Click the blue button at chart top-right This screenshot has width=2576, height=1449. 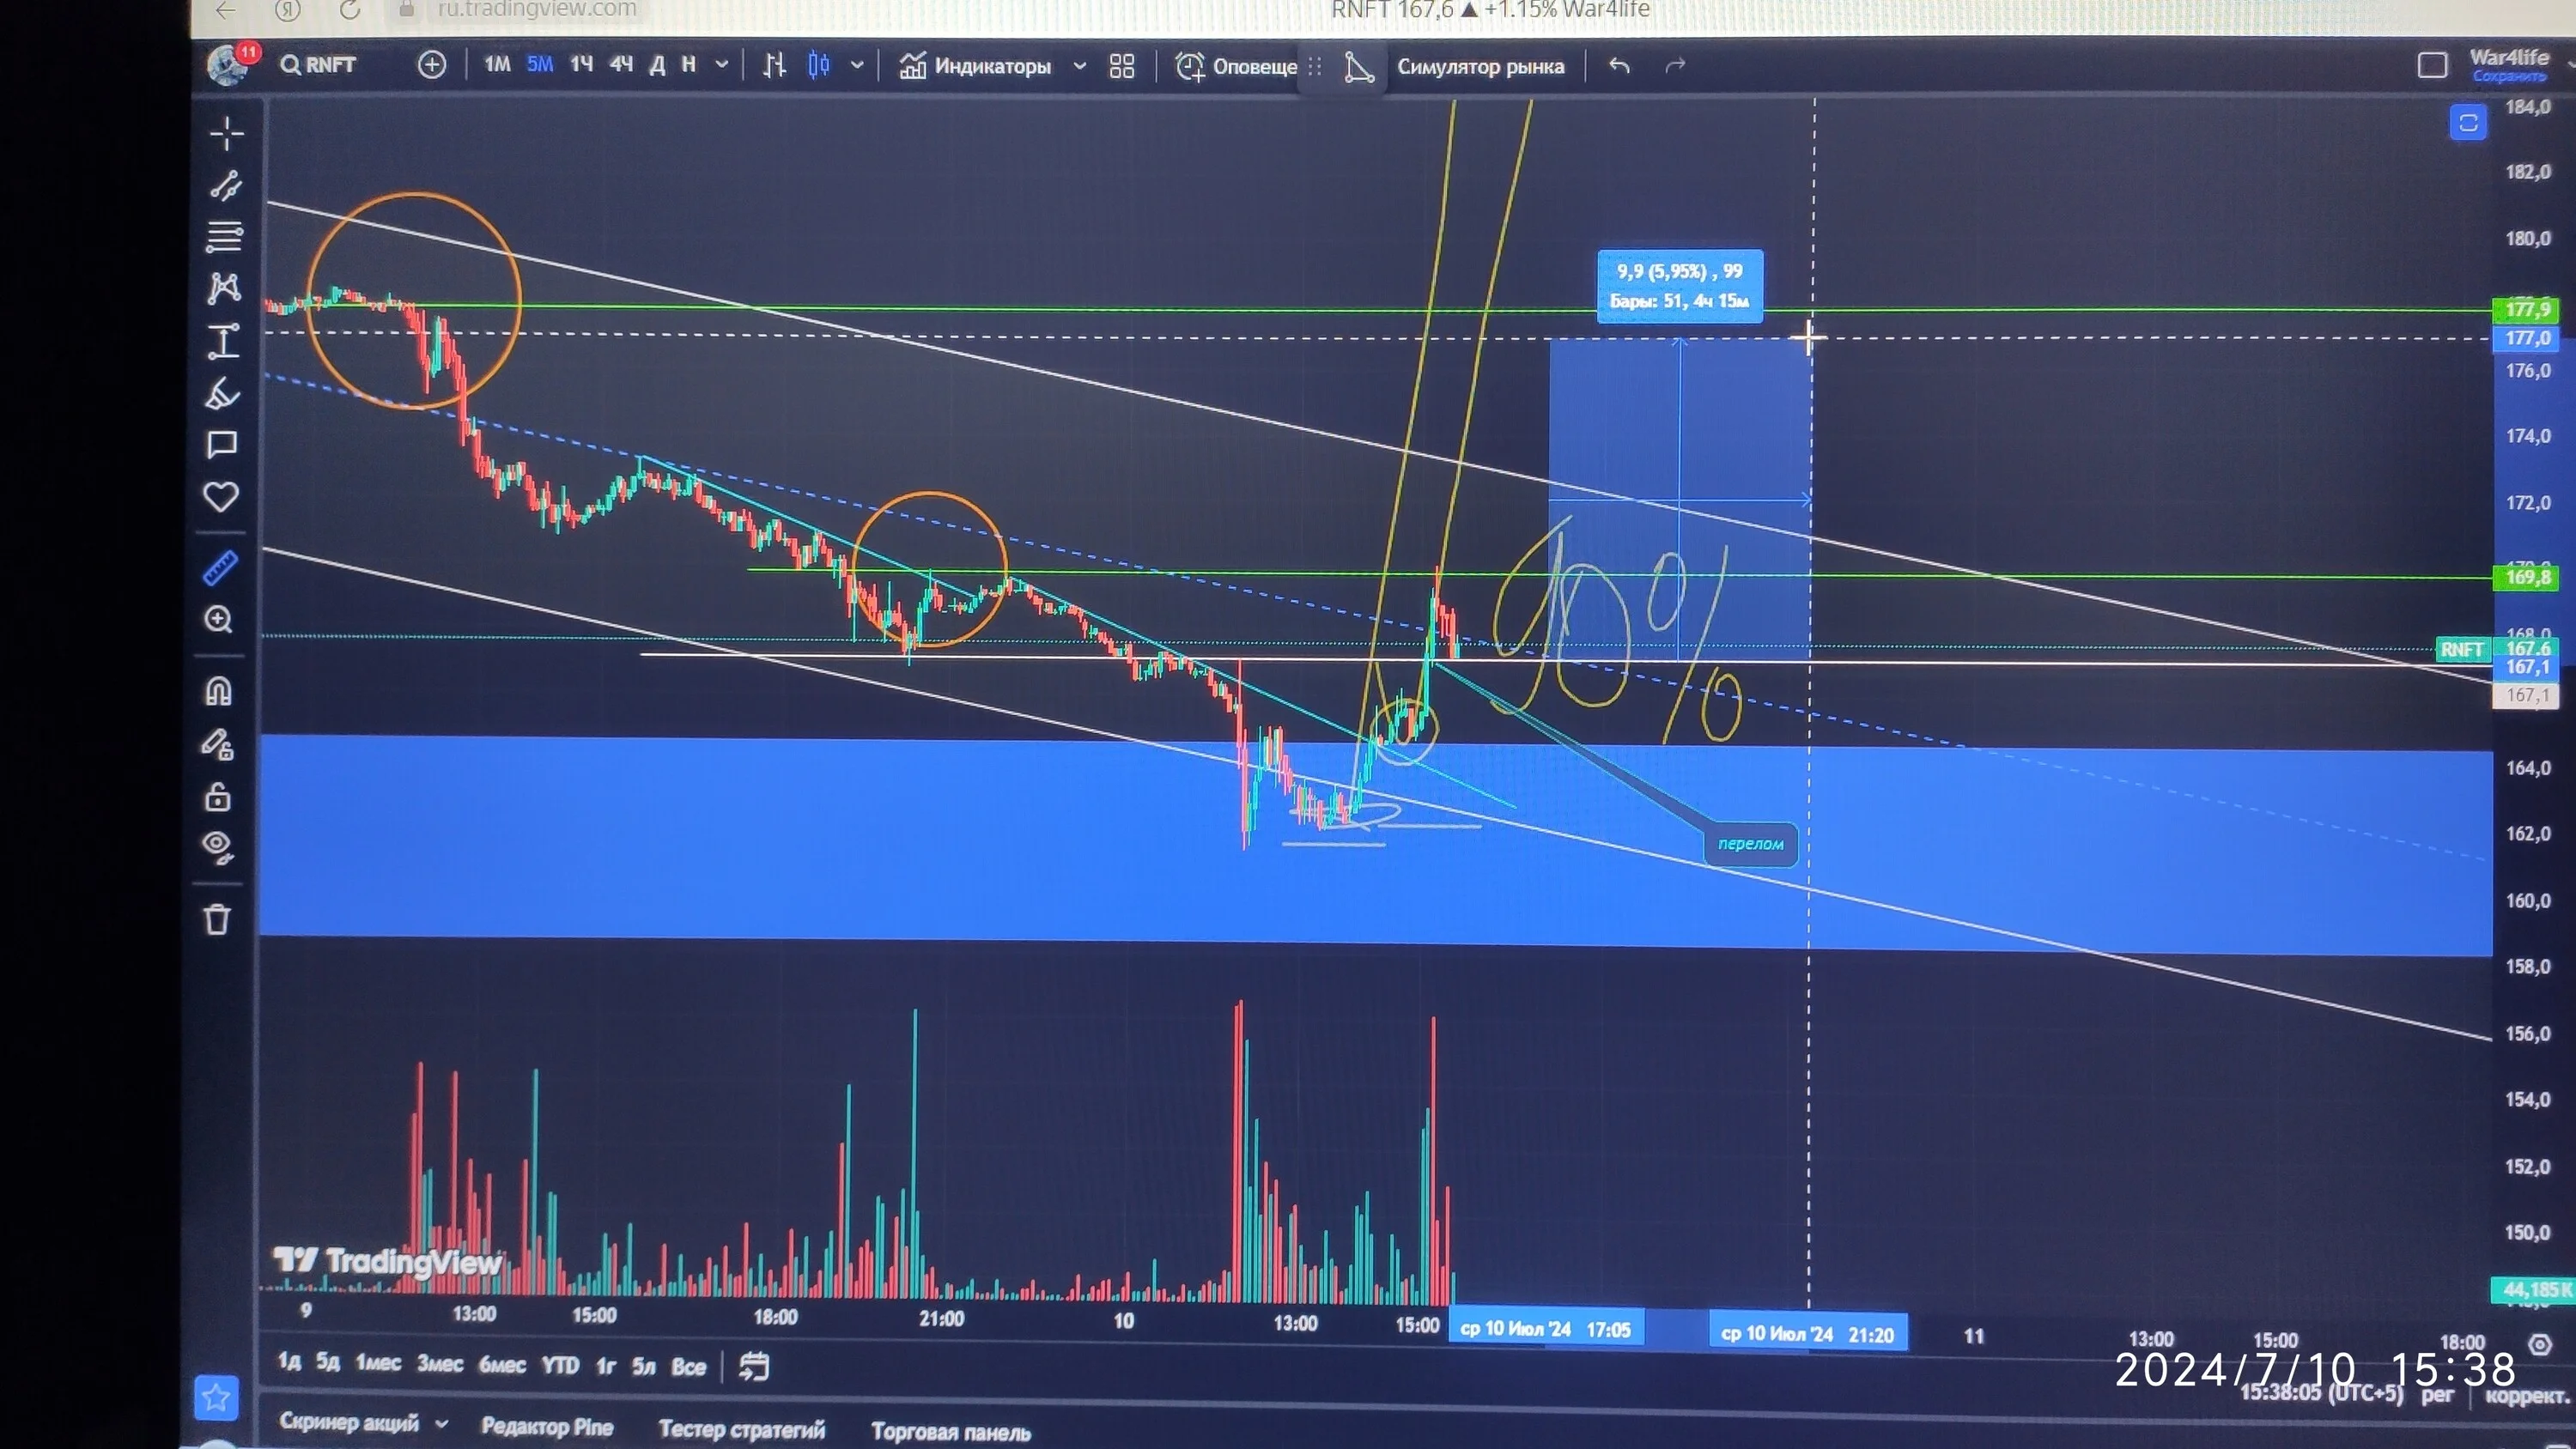2468,123
